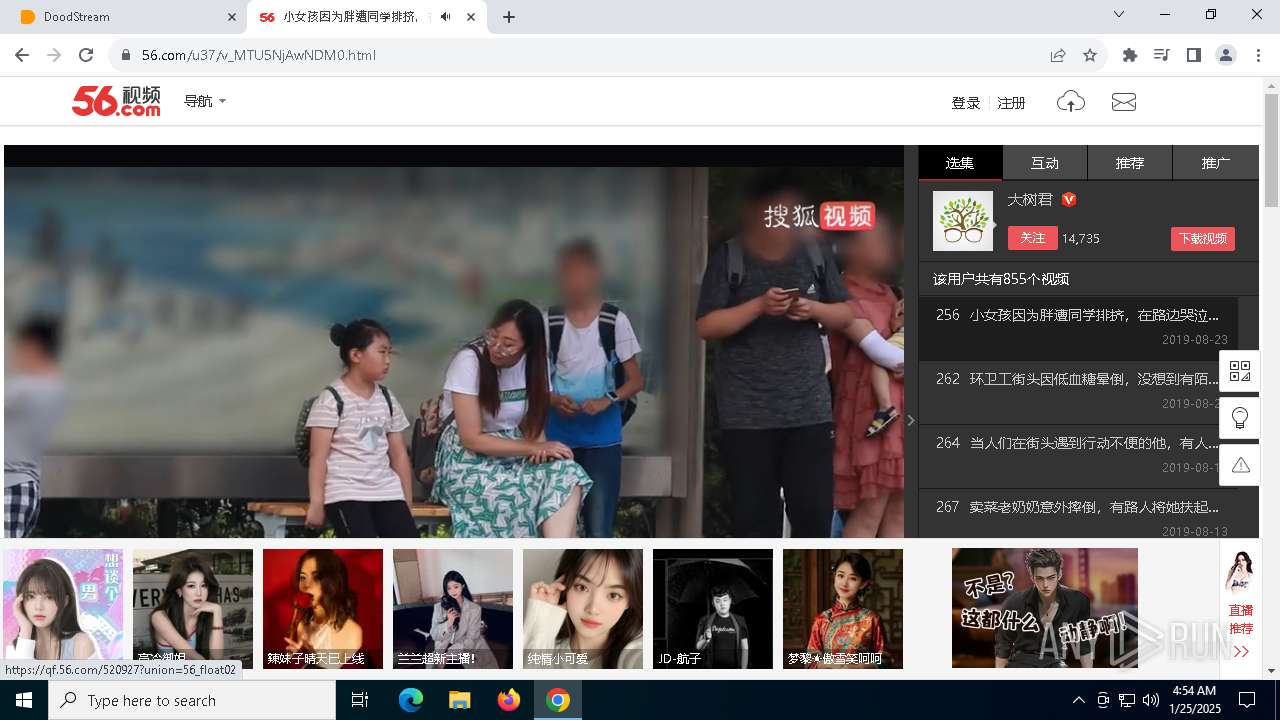Switch to the 推荐 tab
This screenshot has width=1280, height=720.
(1130, 163)
